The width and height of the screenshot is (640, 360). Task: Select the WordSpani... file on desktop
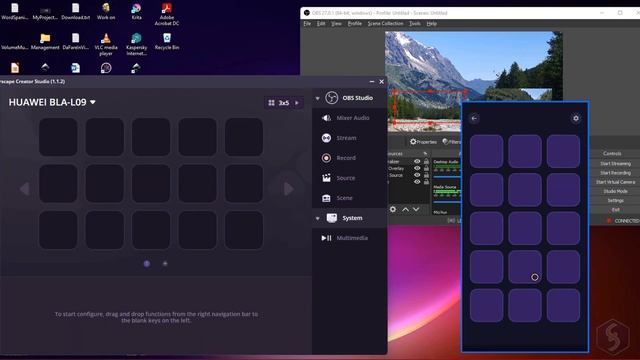(15, 11)
